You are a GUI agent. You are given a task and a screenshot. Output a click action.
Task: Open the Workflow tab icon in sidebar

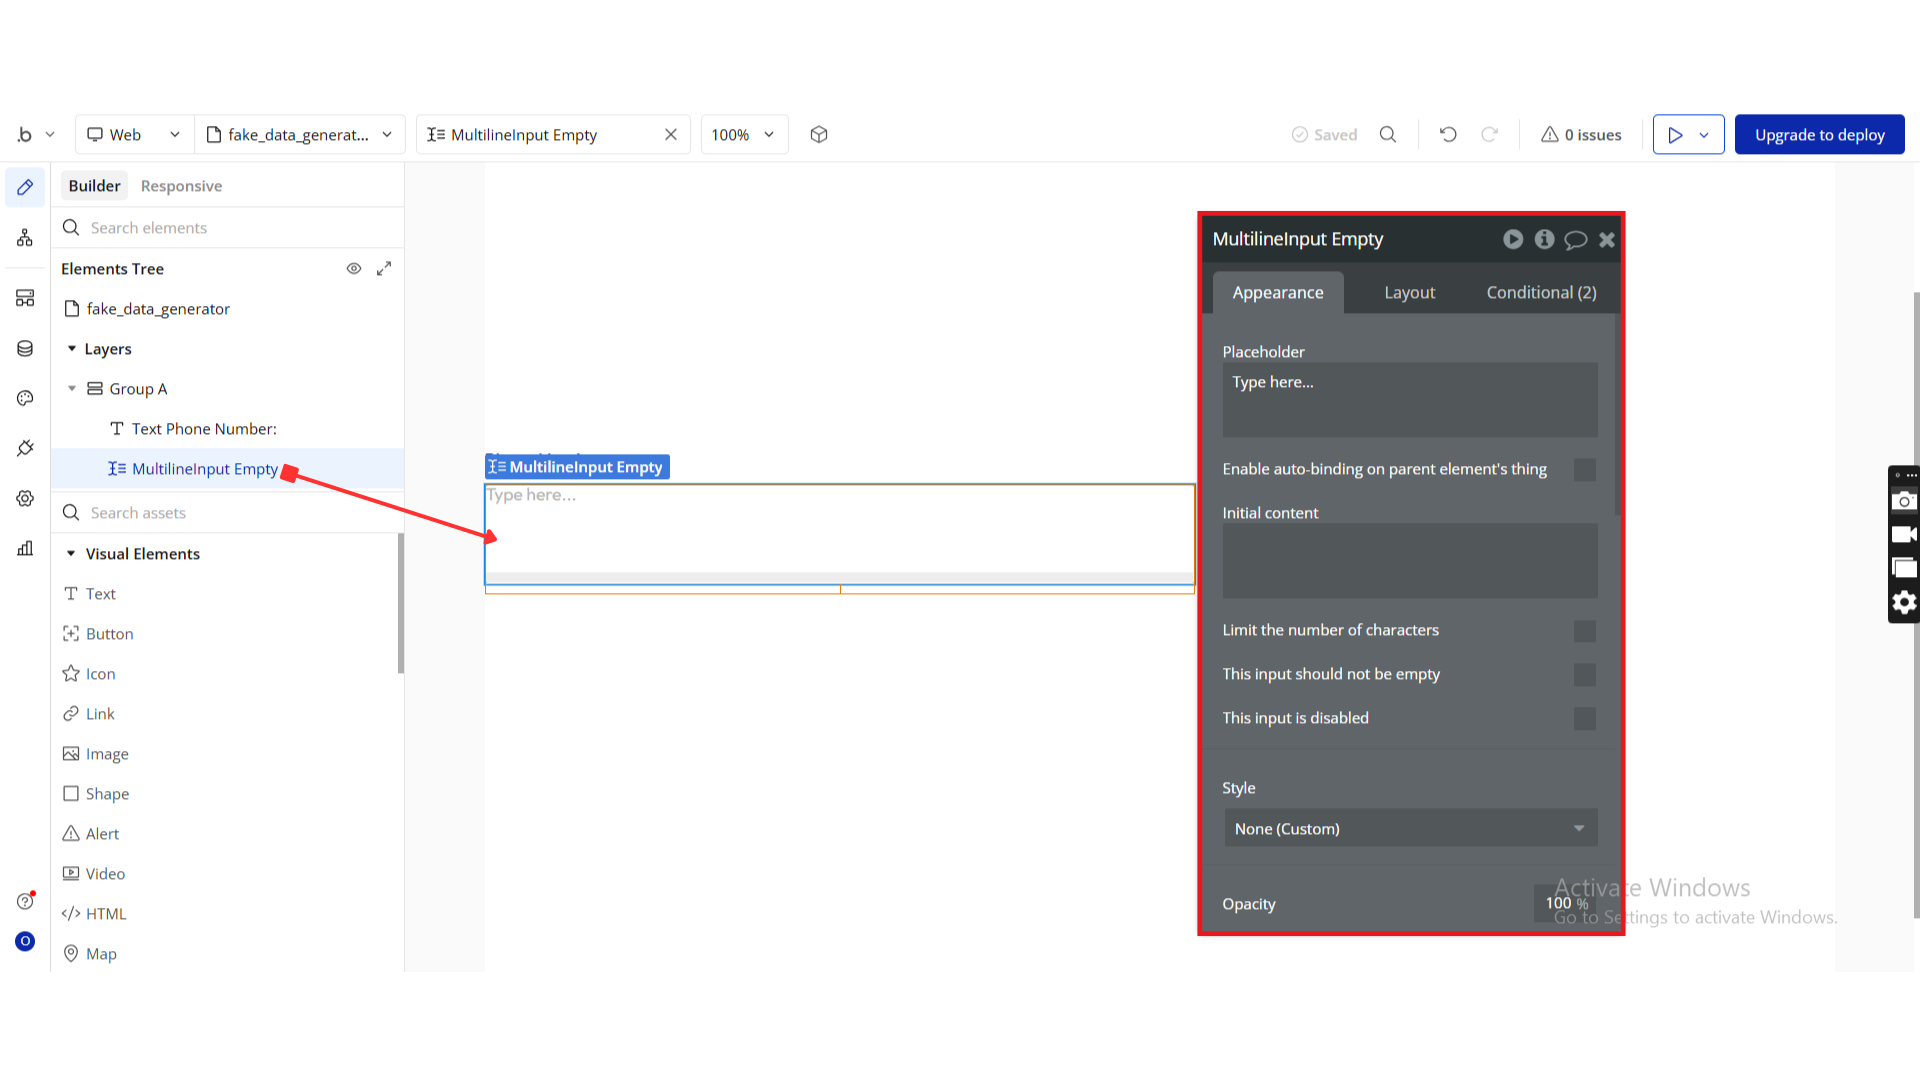(25, 238)
